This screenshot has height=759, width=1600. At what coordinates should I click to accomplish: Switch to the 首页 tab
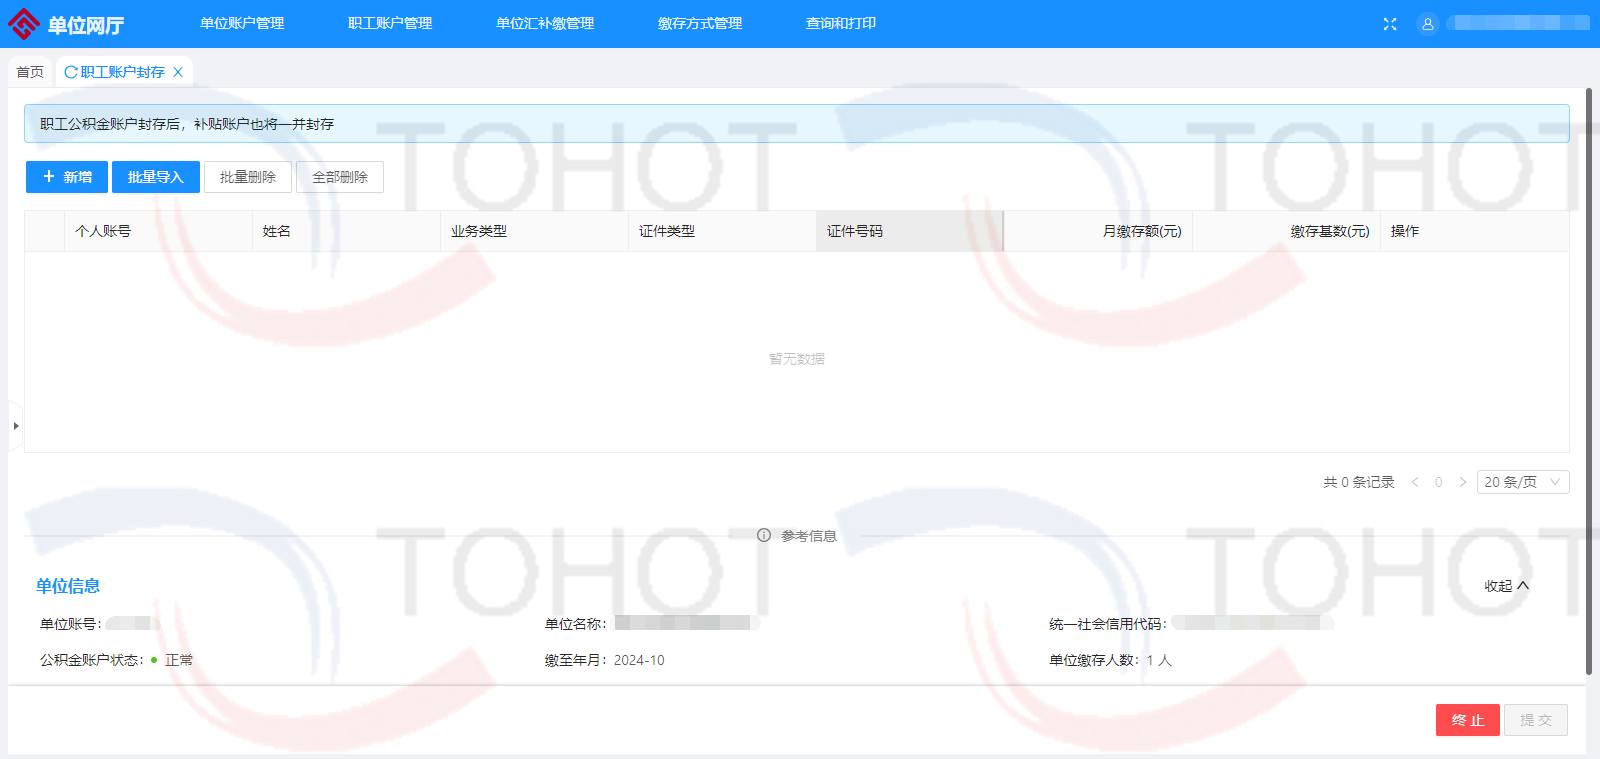(x=30, y=72)
